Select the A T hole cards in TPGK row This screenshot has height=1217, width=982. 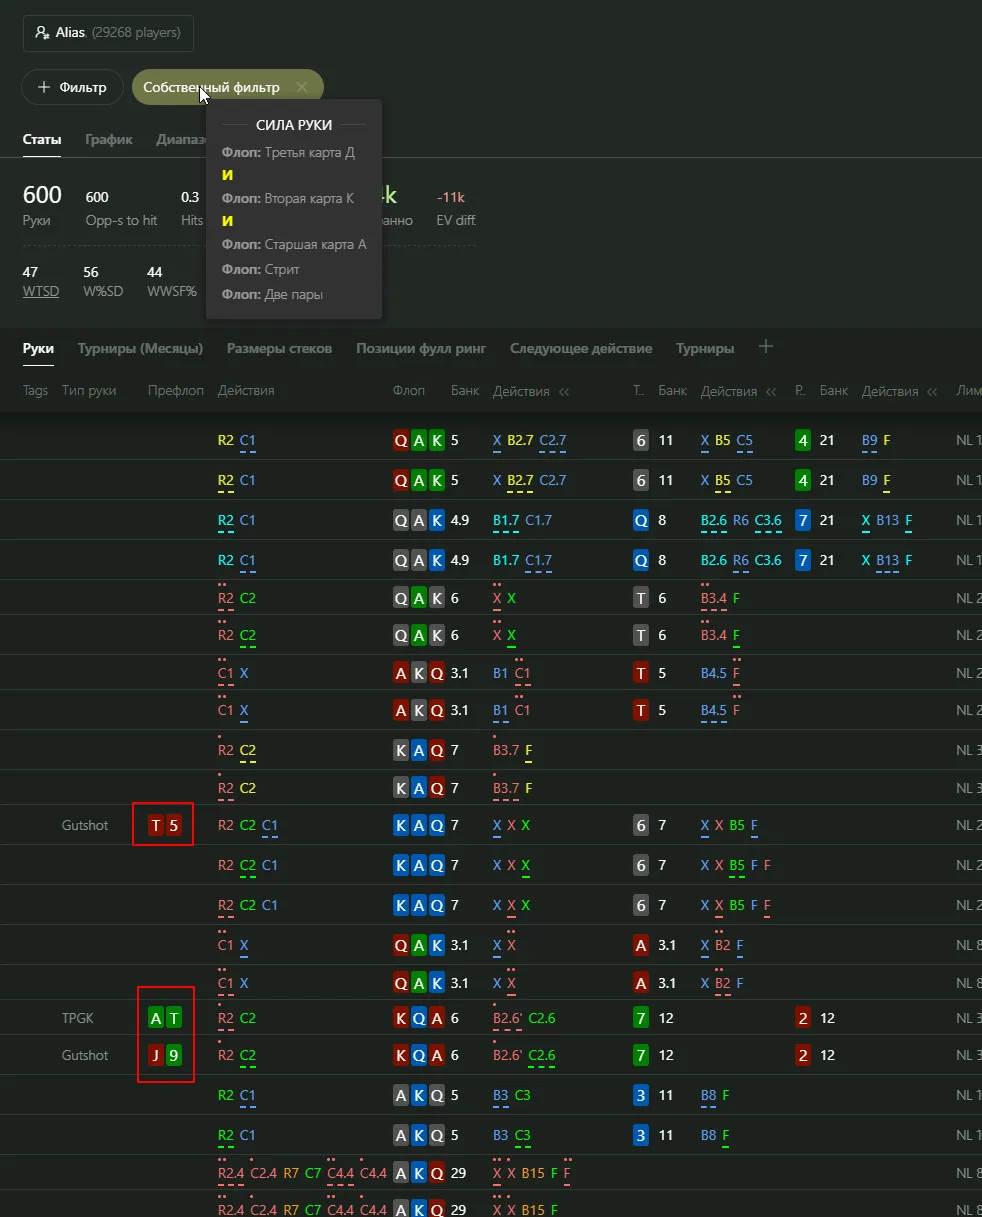[165, 1019]
